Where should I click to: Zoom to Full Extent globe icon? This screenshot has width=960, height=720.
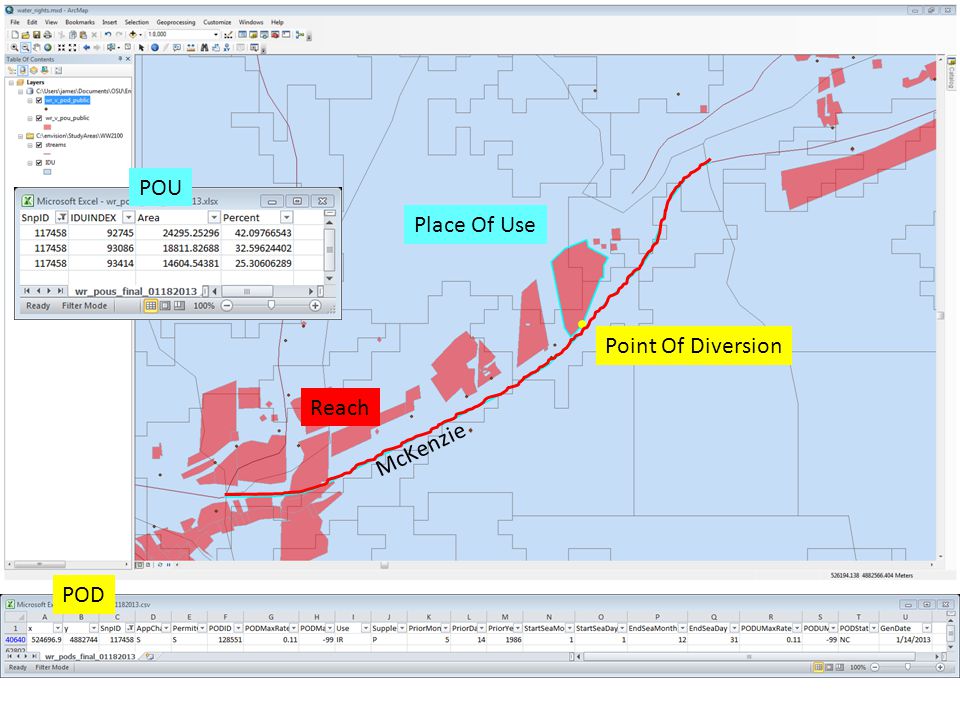(x=48, y=48)
